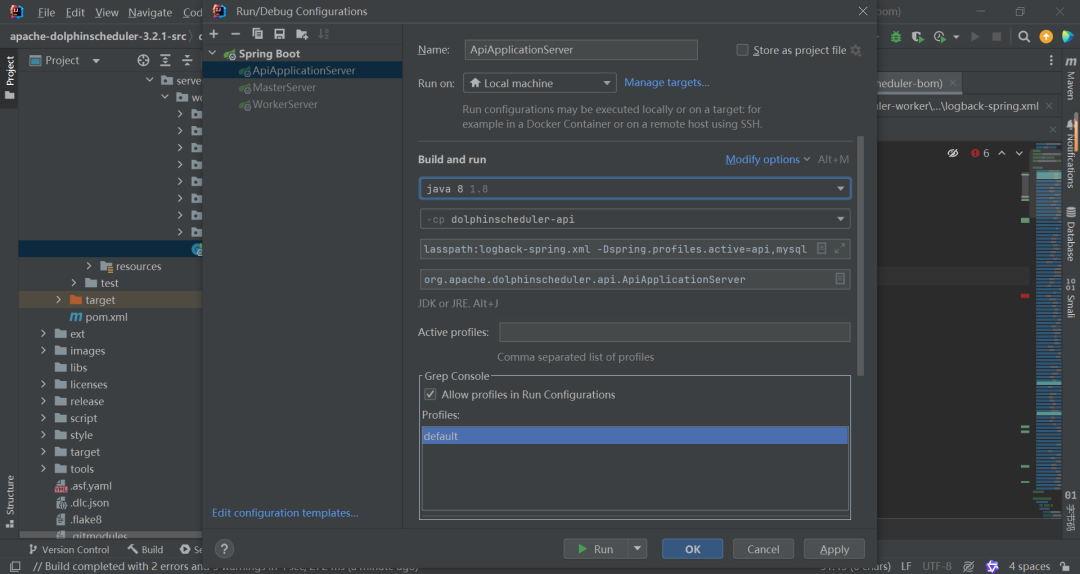Click the Search Everywhere magnifier icon
Image resolution: width=1080 pixels, height=574 pixels.
(1024, 37)
